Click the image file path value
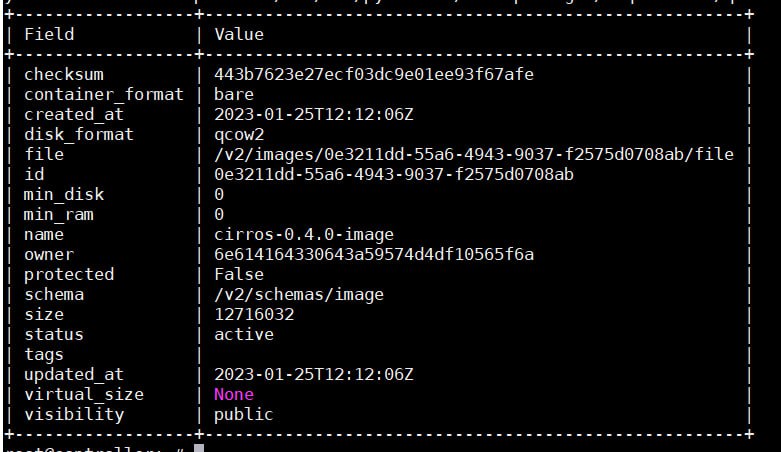Image resolution: width=781 pixels, height=452 pixels. tap(474, 154)
